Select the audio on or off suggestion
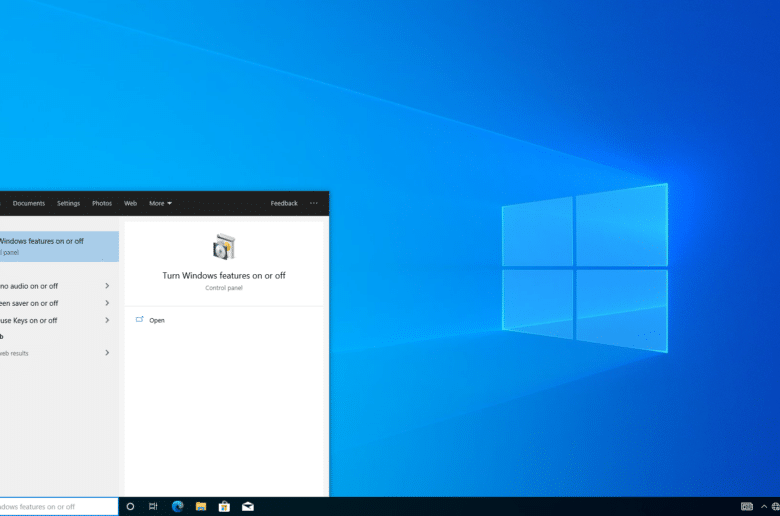The width and height of the screenshot is (780, 516). [x=29, y=286]
